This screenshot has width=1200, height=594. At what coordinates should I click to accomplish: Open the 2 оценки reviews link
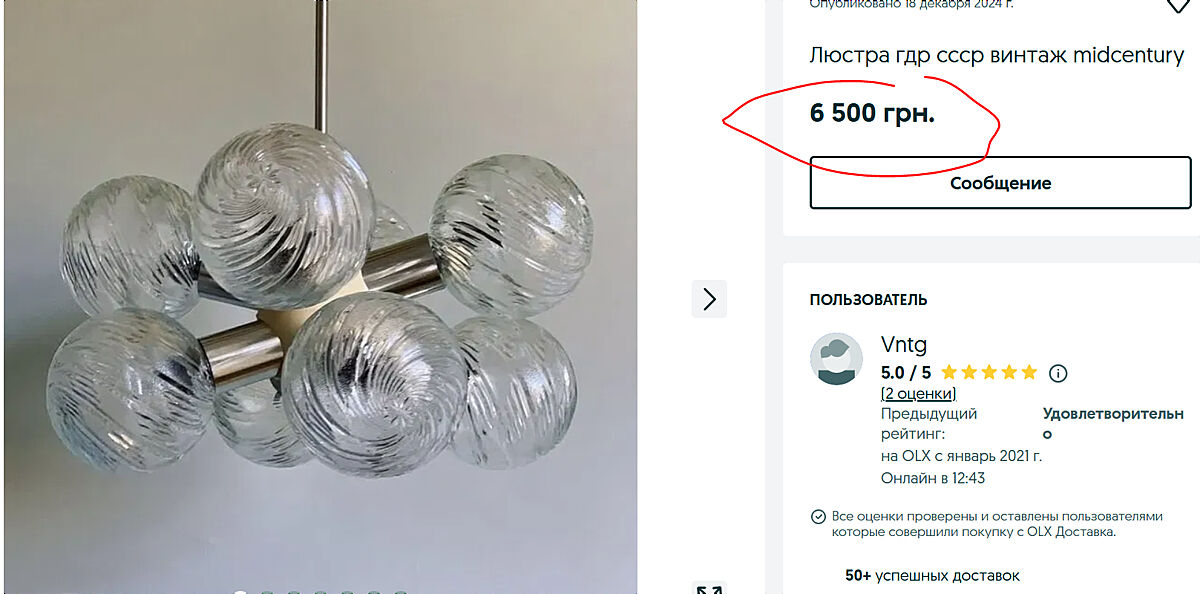[918, 394]
